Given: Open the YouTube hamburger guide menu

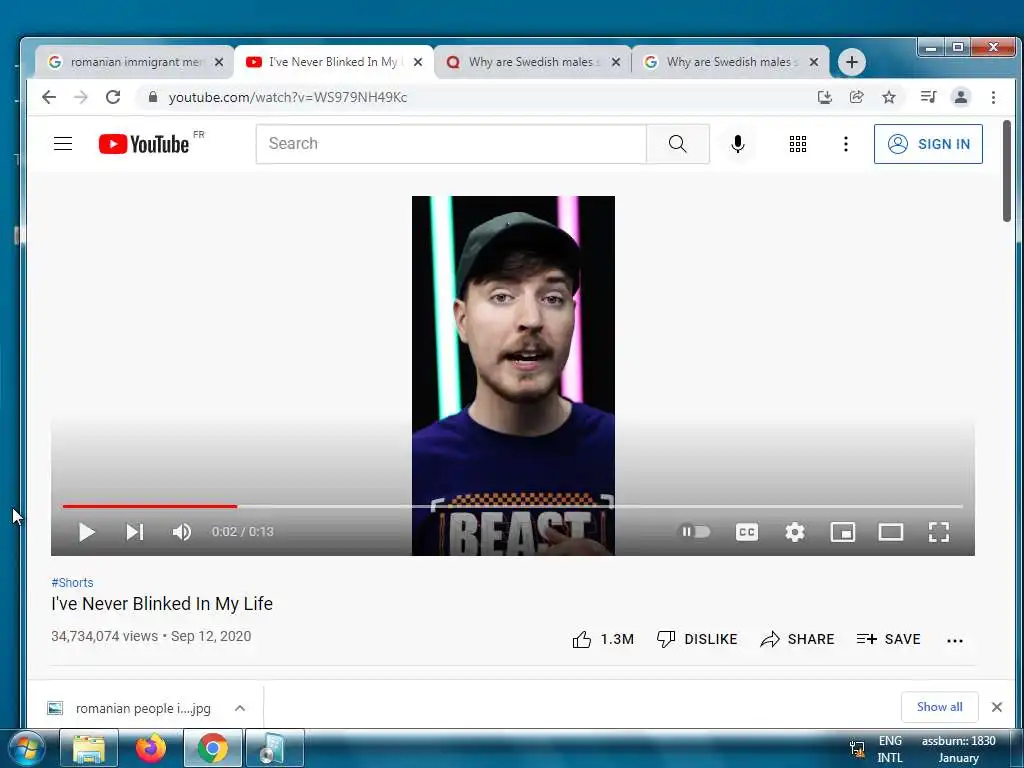Looking at the screenshot, I should [63, 144].
